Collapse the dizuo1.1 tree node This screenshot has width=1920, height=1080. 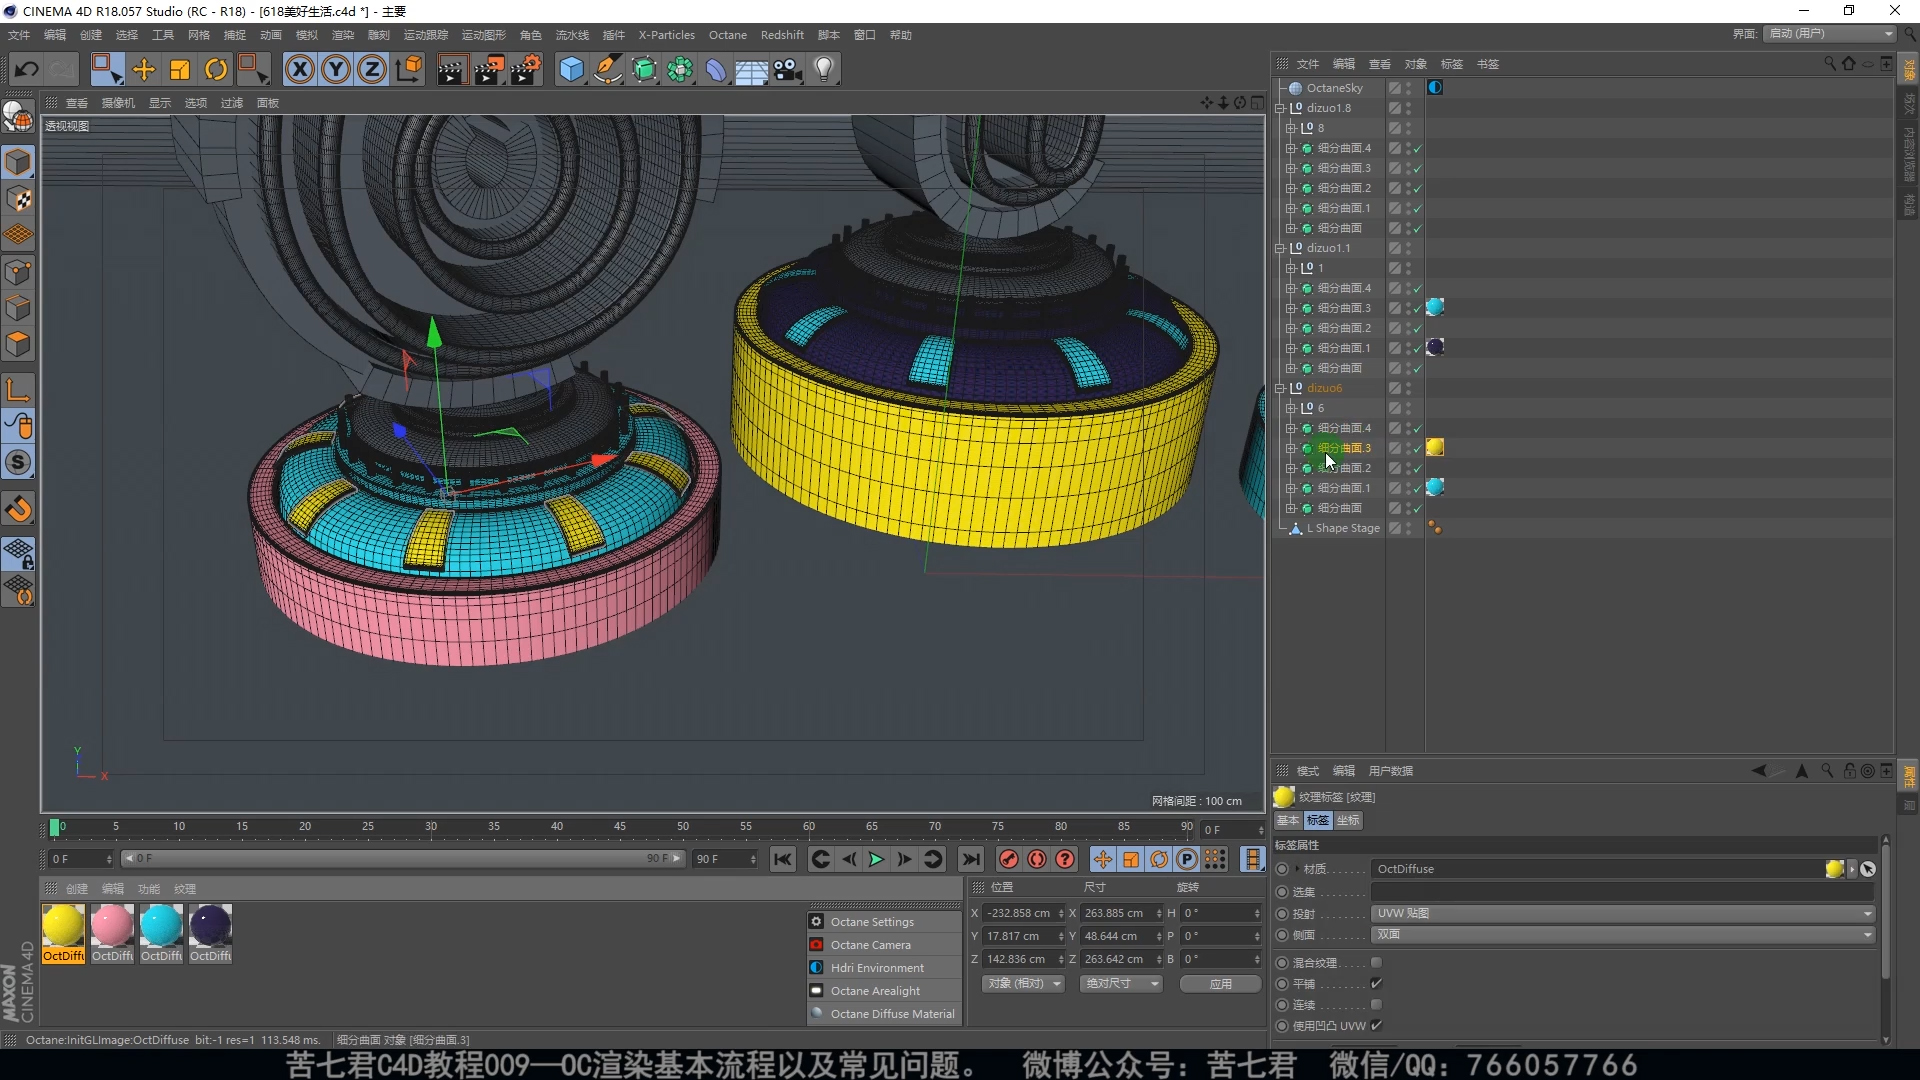coord(1280,248)
